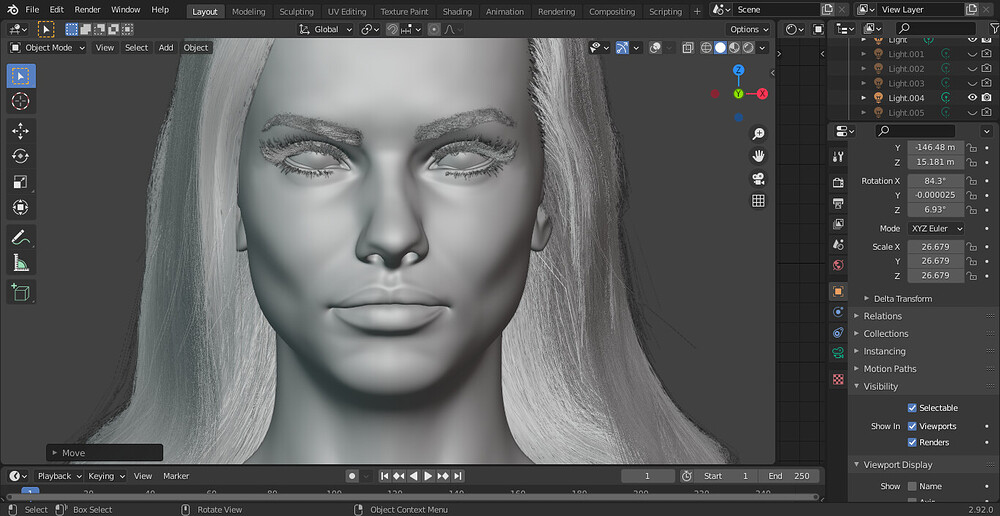1000x516 pixels.
Task: Jump to end frame button
Action: coord(457,476)
